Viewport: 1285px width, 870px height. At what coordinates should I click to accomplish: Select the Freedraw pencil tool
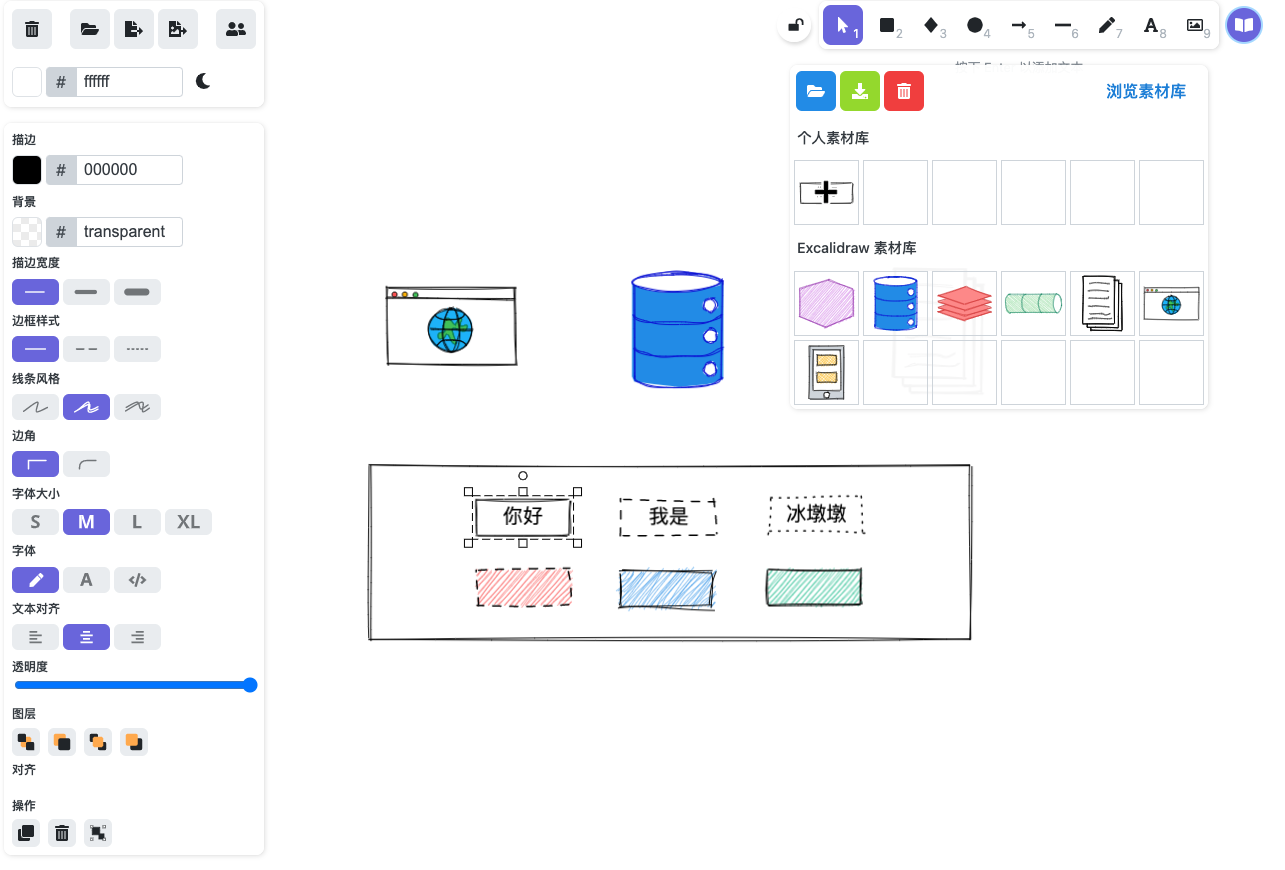[1107, 25]
